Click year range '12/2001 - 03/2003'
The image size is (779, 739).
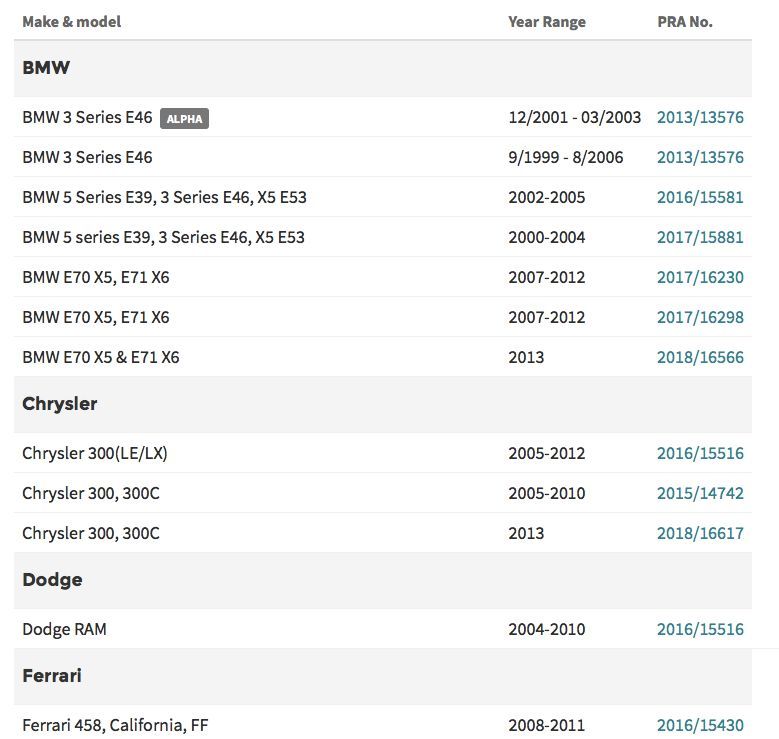[574, 117]
